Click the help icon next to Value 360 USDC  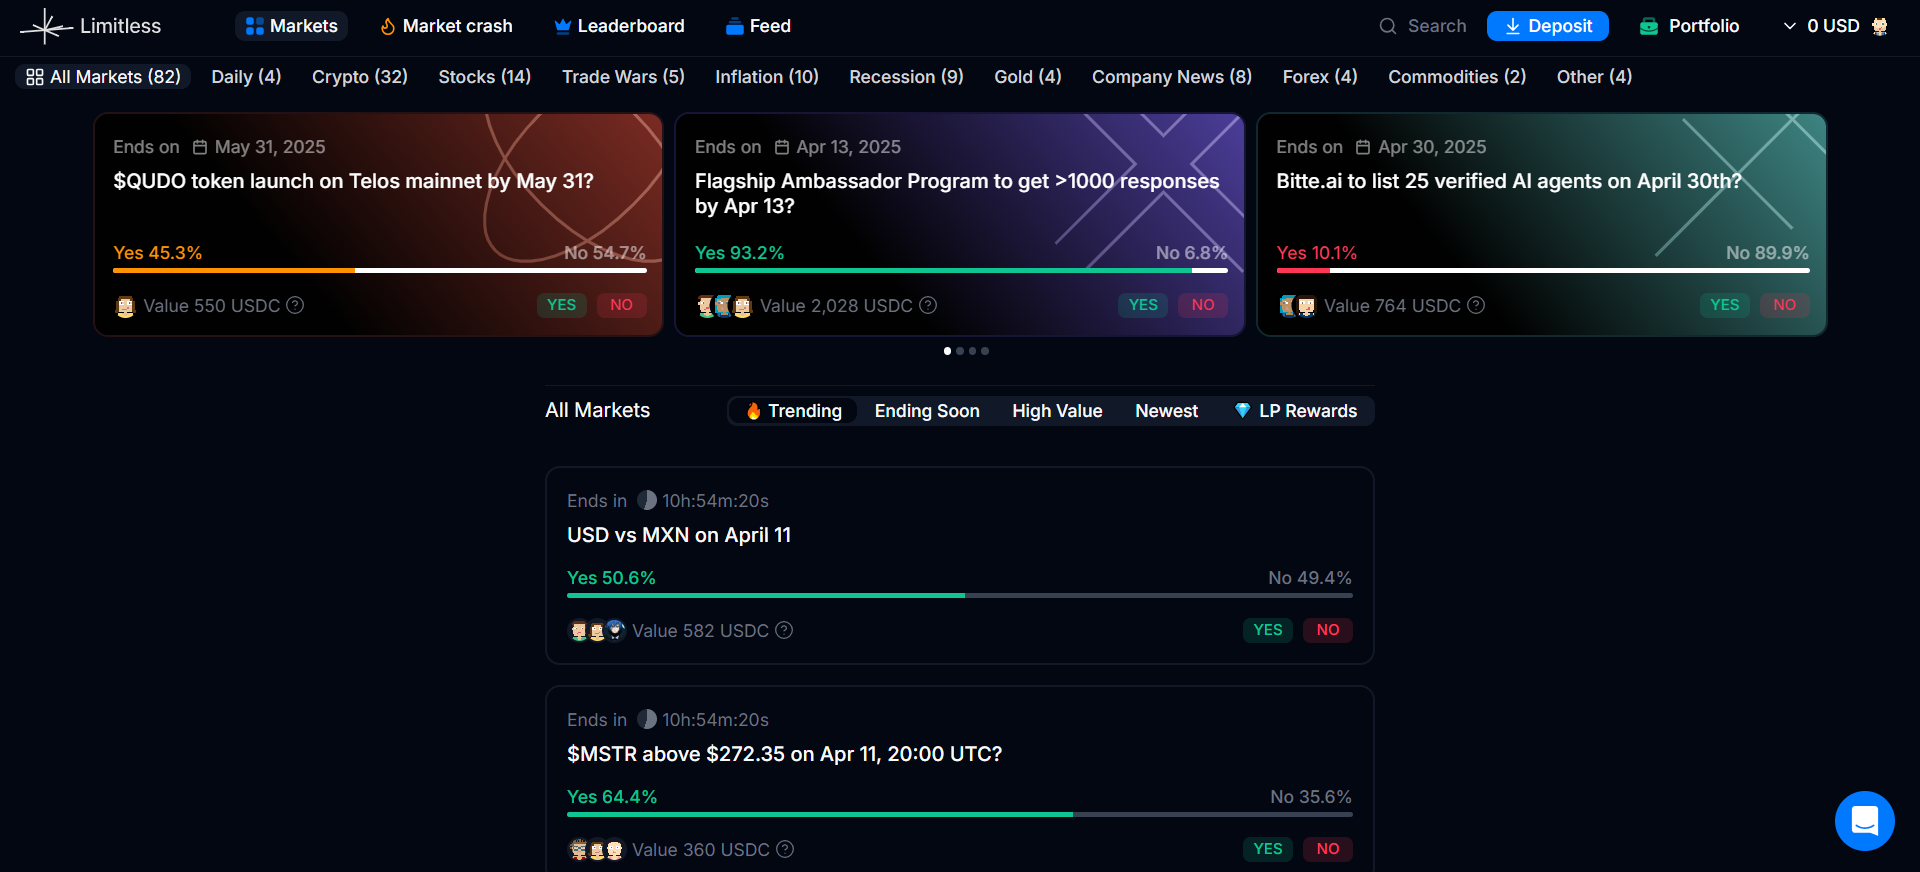[785, 849]
